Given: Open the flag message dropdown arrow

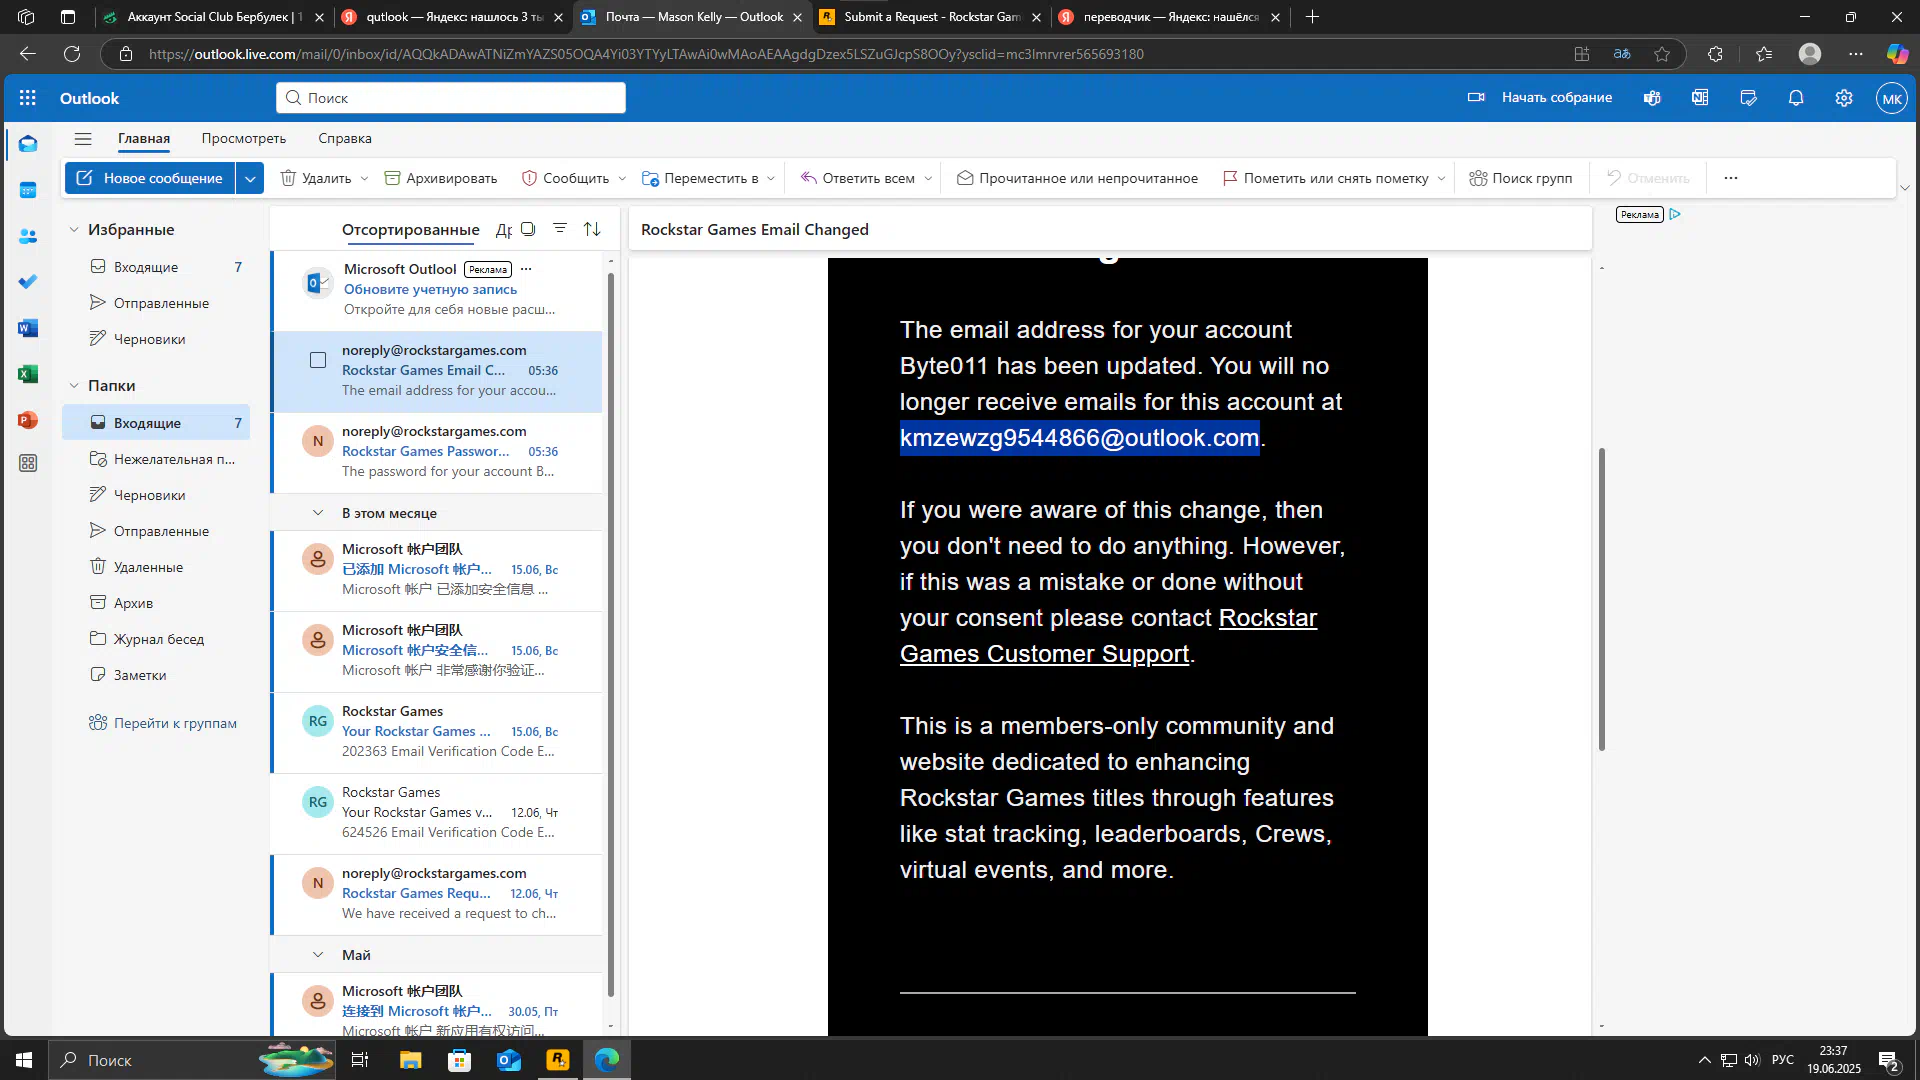Looking at the screenshot, I should [1441, 178].
